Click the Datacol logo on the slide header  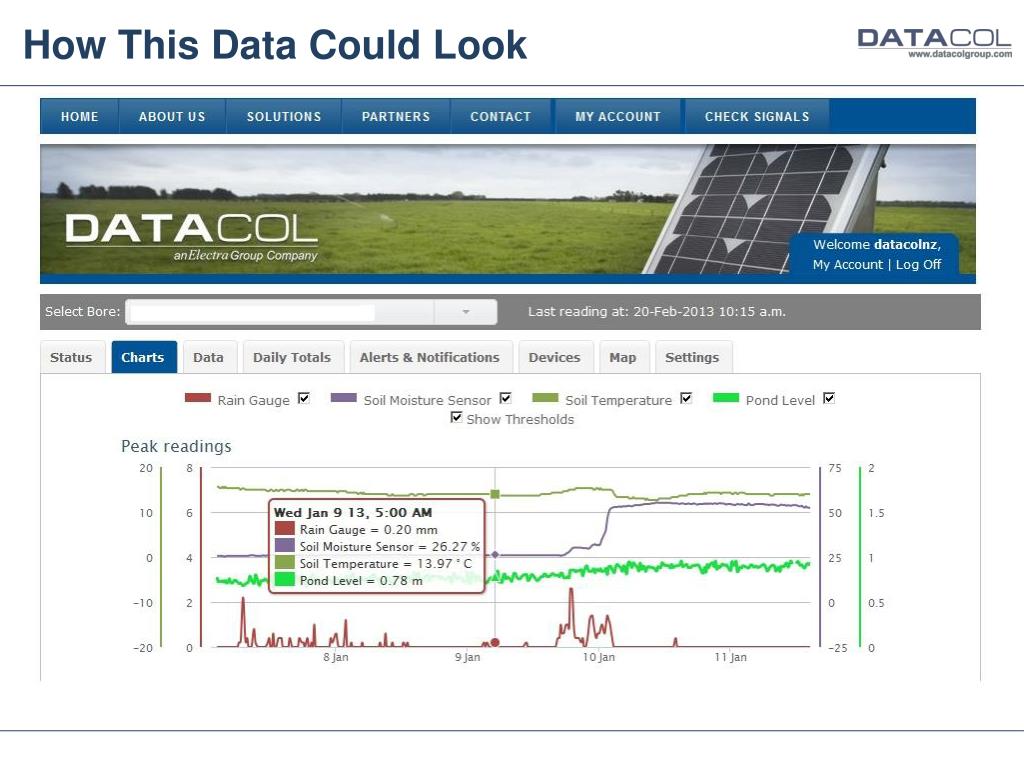pos(935,43)
